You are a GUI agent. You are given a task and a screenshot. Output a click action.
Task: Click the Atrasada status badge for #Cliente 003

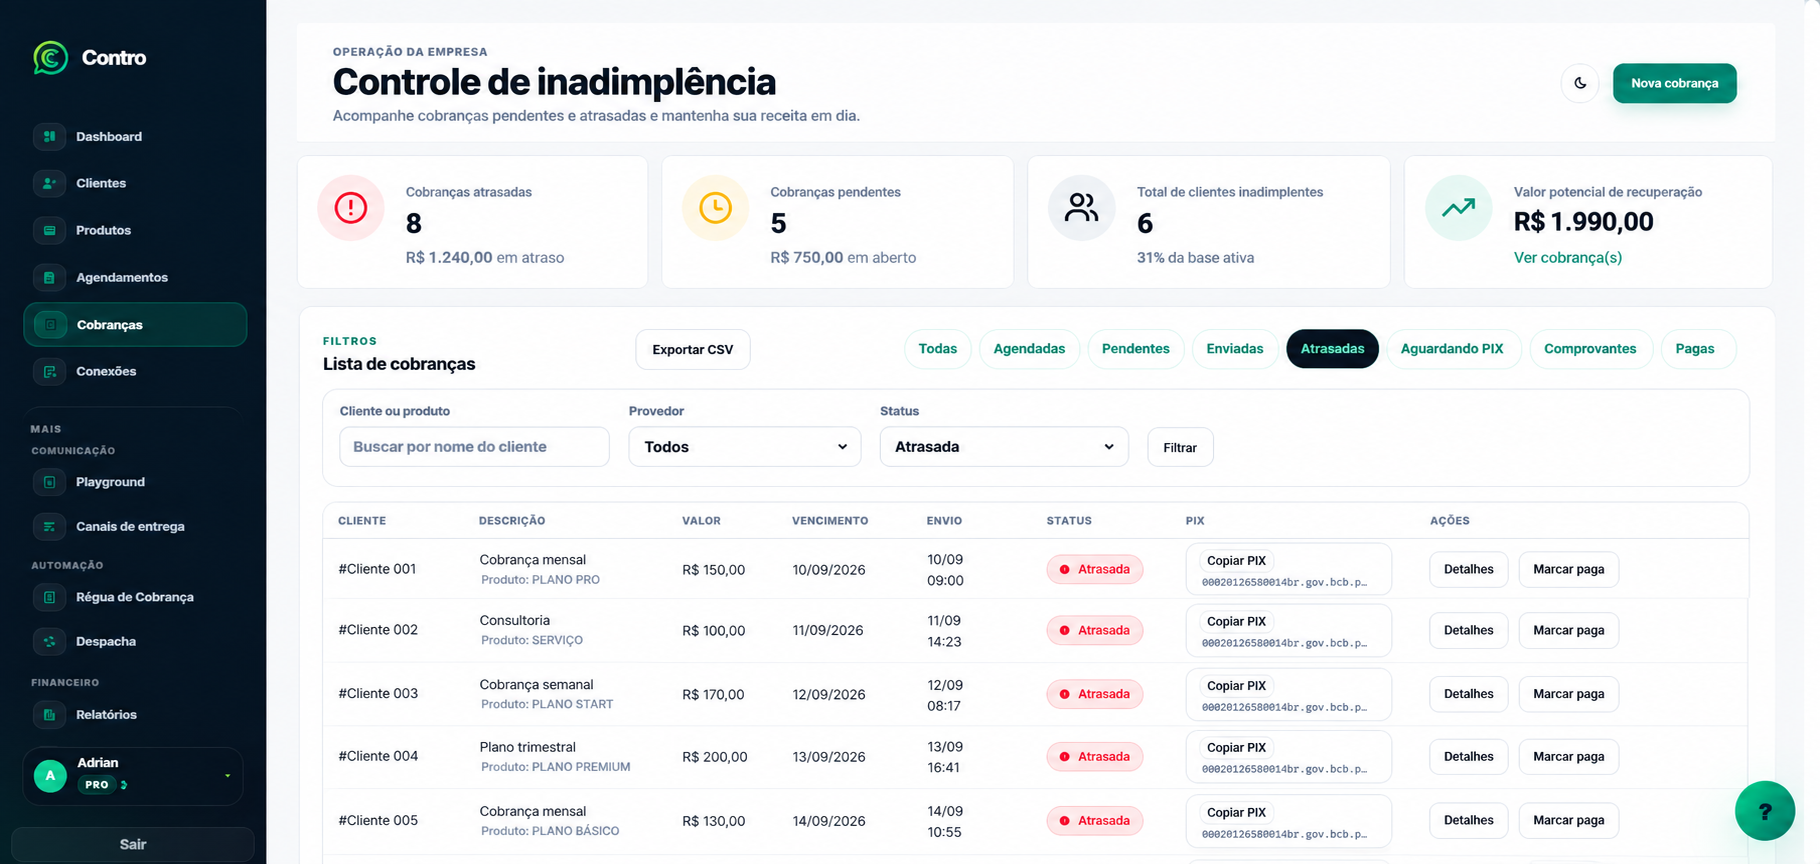[x=1095, y=694]
